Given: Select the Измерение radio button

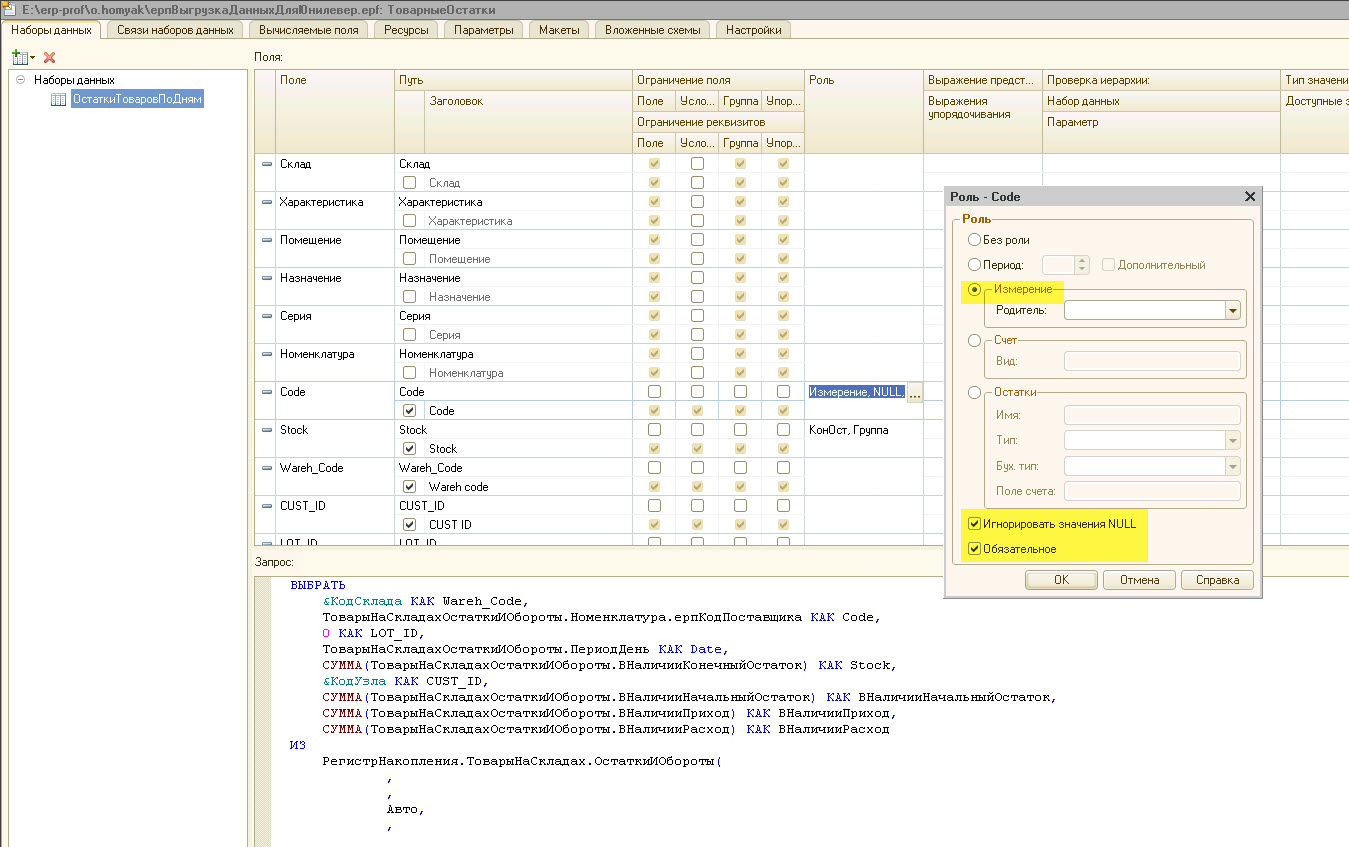Looking at the screenshot, I should [974, 289].
